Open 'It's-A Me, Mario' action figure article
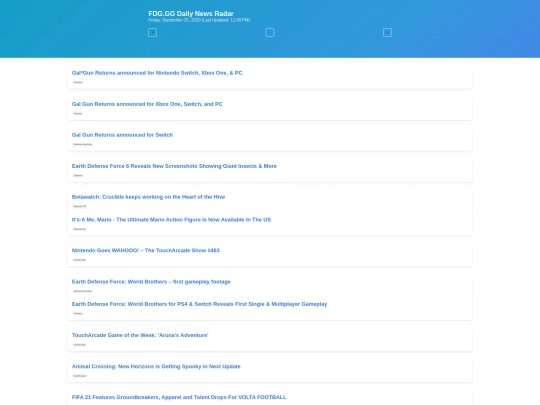This screenshot has height=405, width=540. click(x=171, y=219)
